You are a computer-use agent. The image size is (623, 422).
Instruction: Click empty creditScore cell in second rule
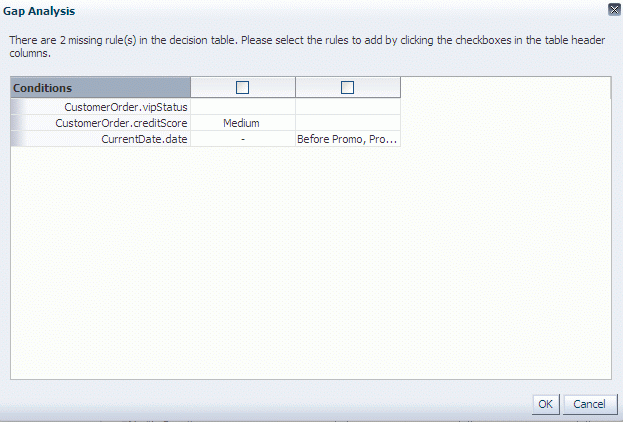tap(348, 123)
